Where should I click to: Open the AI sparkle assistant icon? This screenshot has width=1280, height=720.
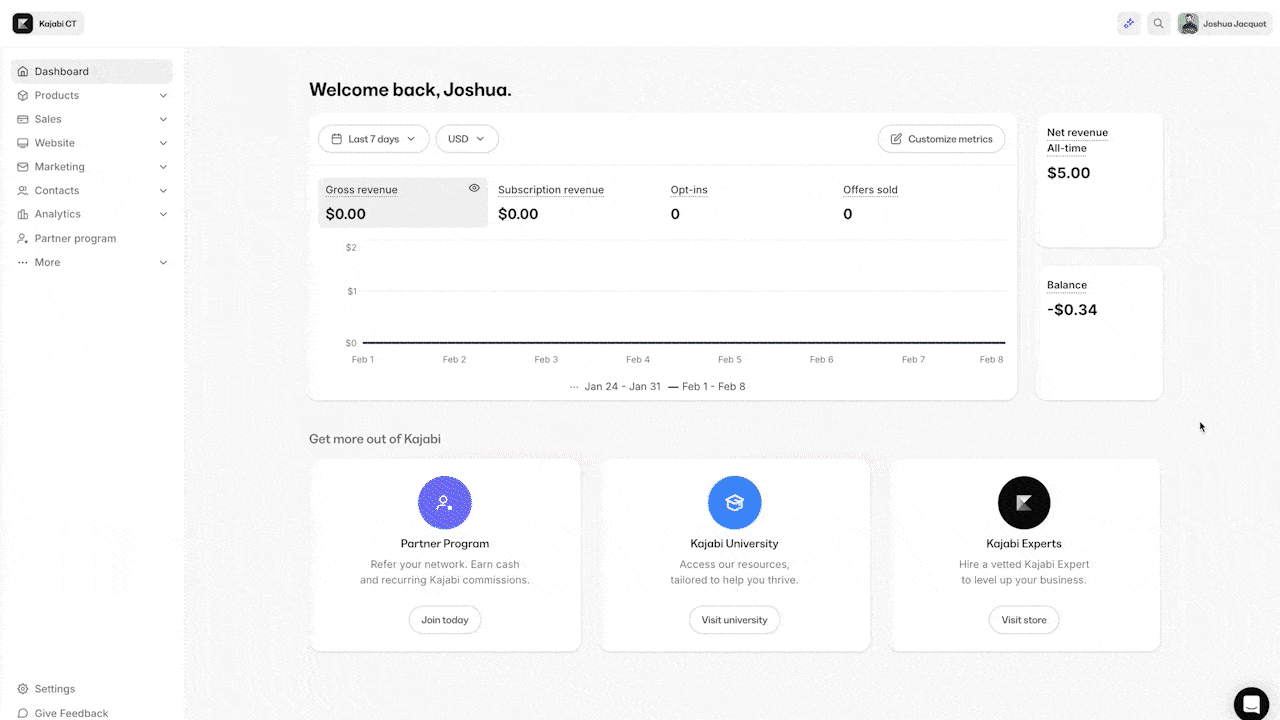[x=1129, y=23]
